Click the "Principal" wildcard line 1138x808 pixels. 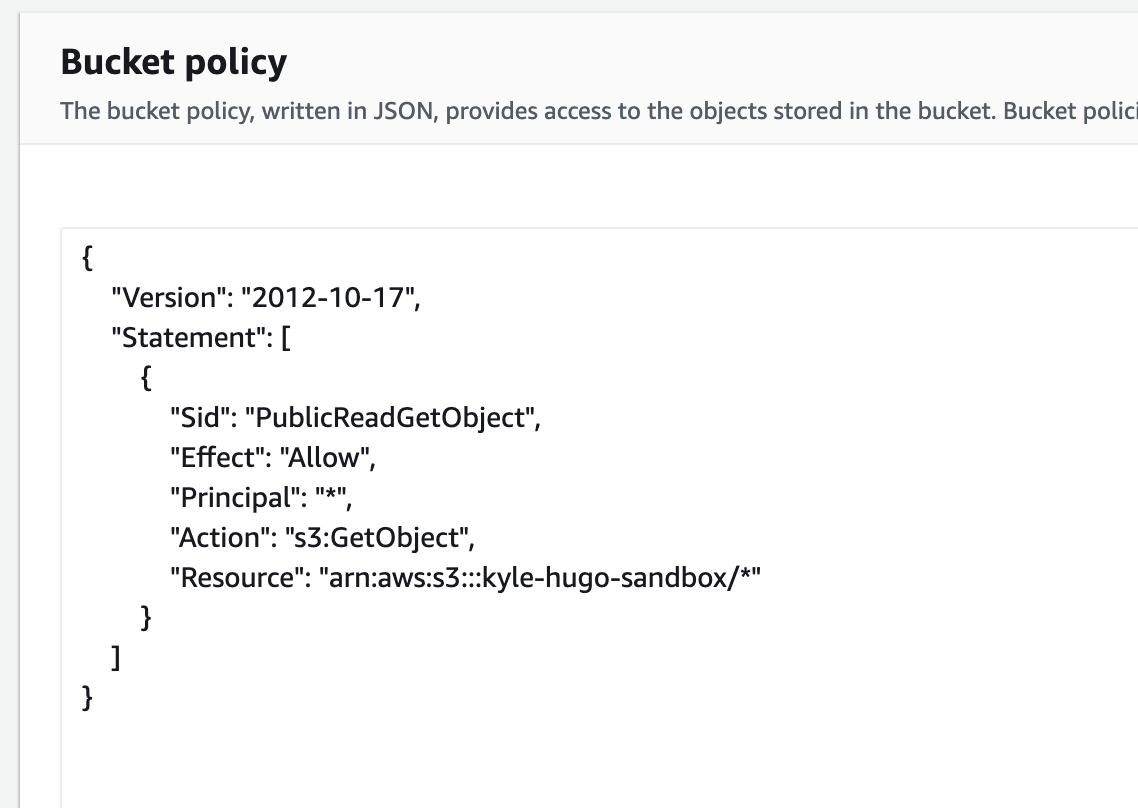pyautogui.click(x=261, y=497)
